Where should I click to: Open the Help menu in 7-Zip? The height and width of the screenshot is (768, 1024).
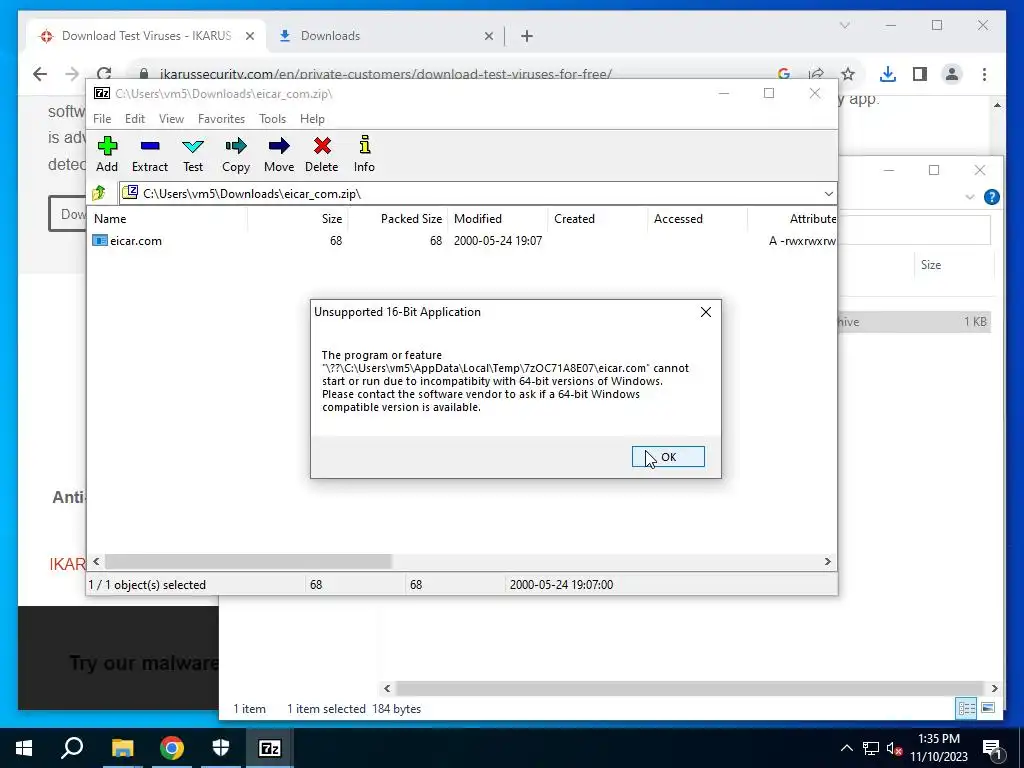pyautogui.click(x=312, y=119)
